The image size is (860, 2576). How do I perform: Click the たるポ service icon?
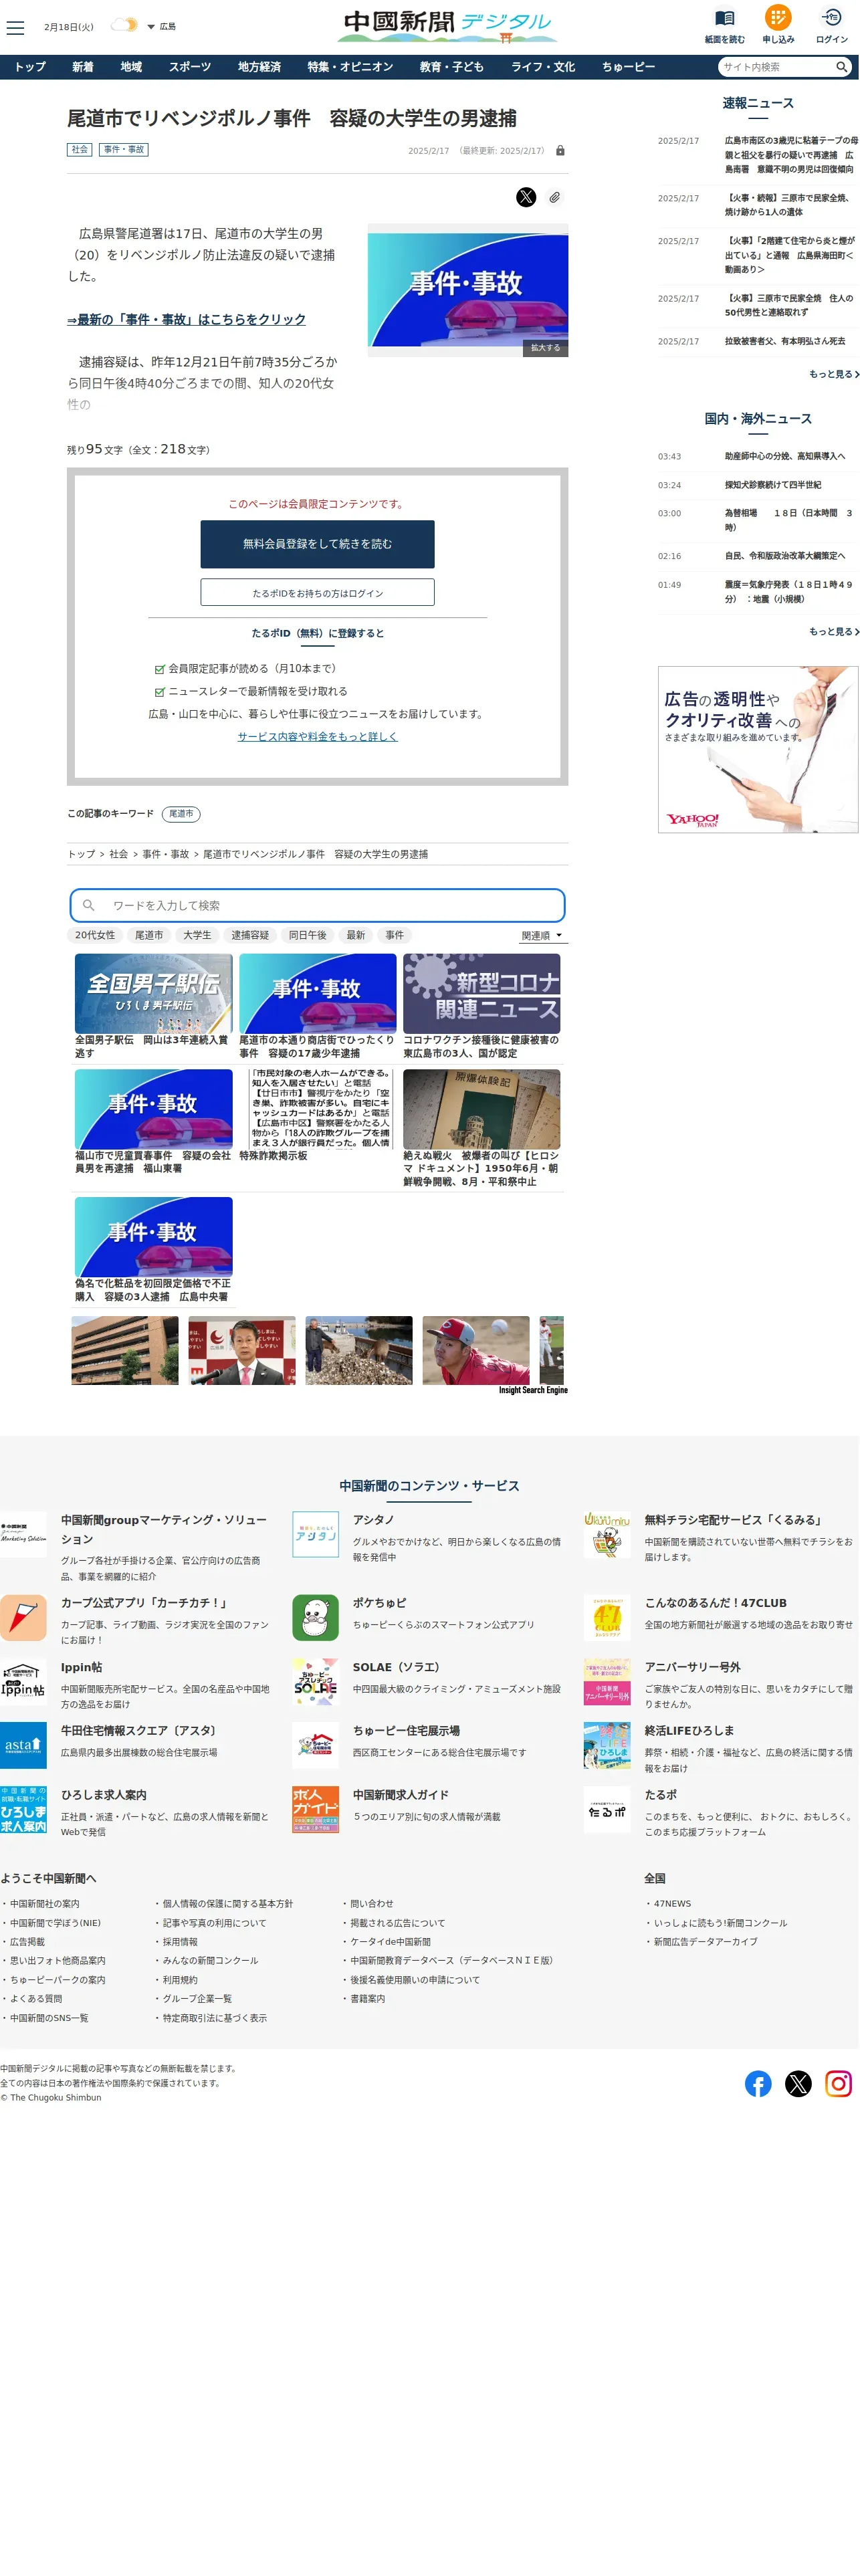(607, 1810)
